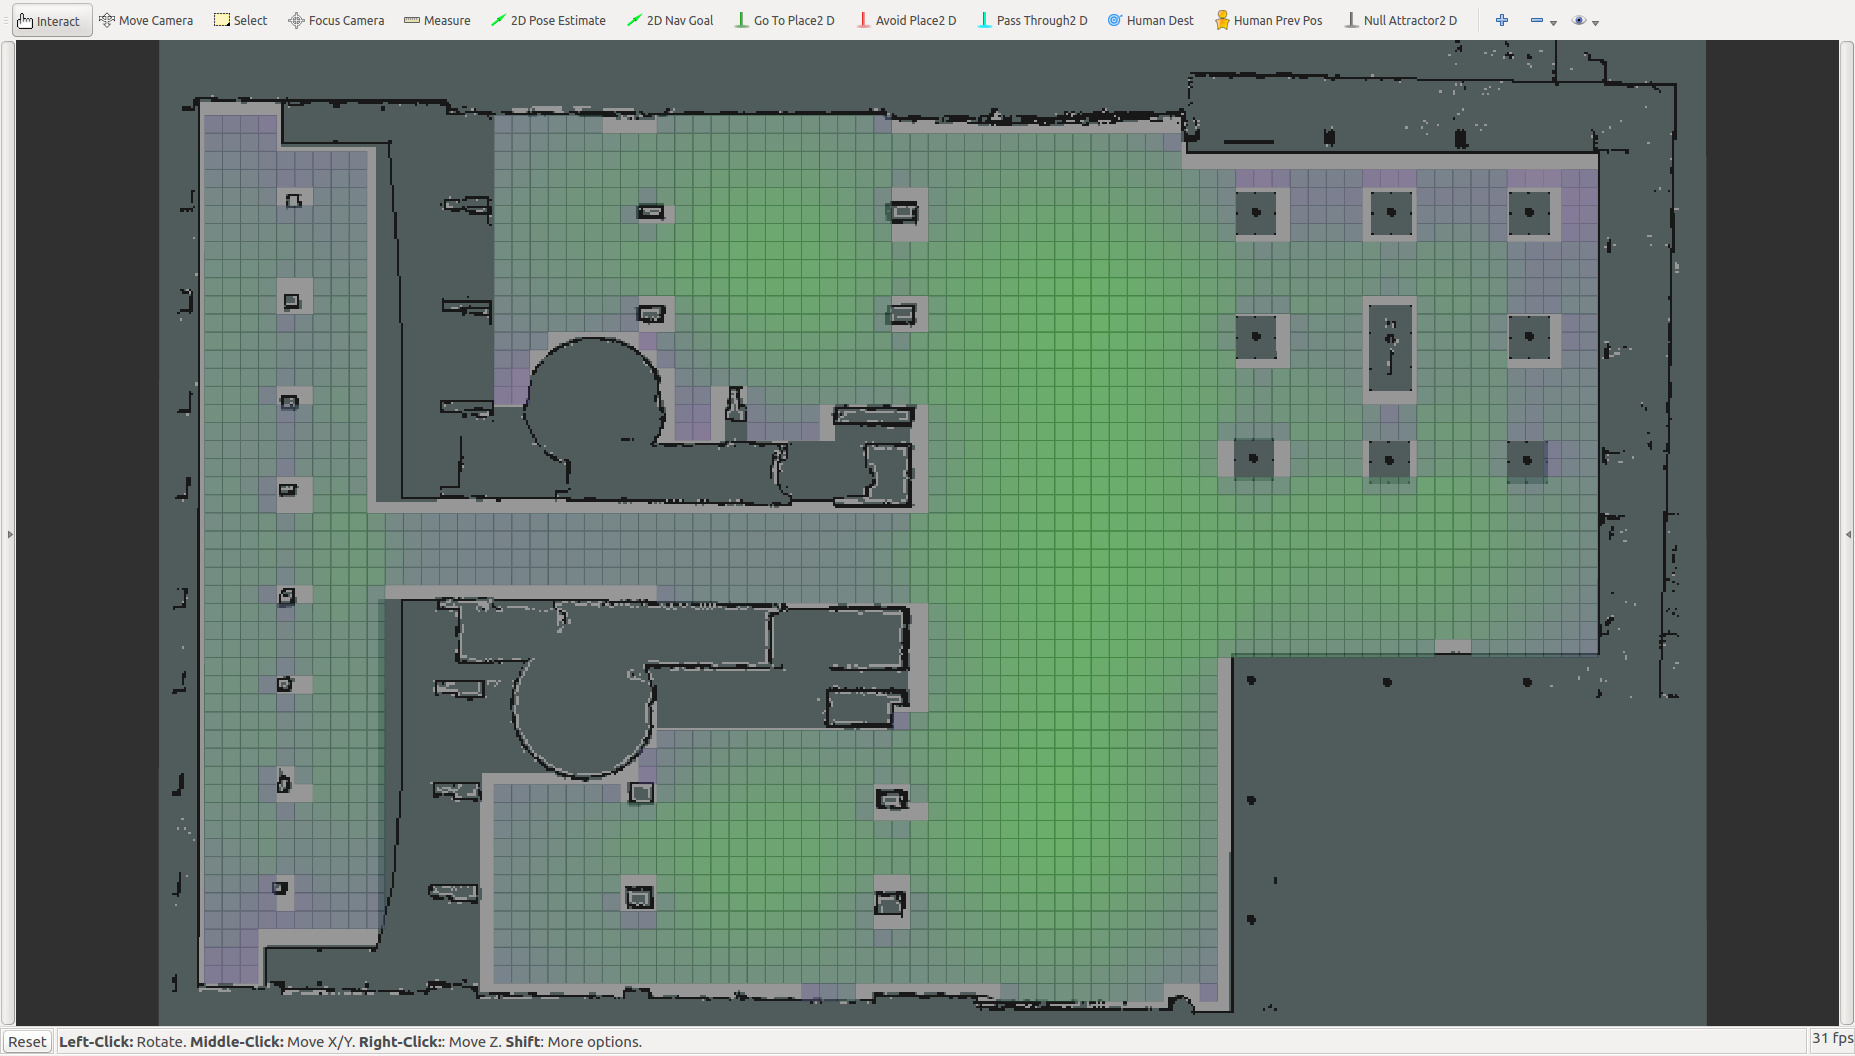
Task: Select the 2D Nav Goal tool
Action: 670,20
